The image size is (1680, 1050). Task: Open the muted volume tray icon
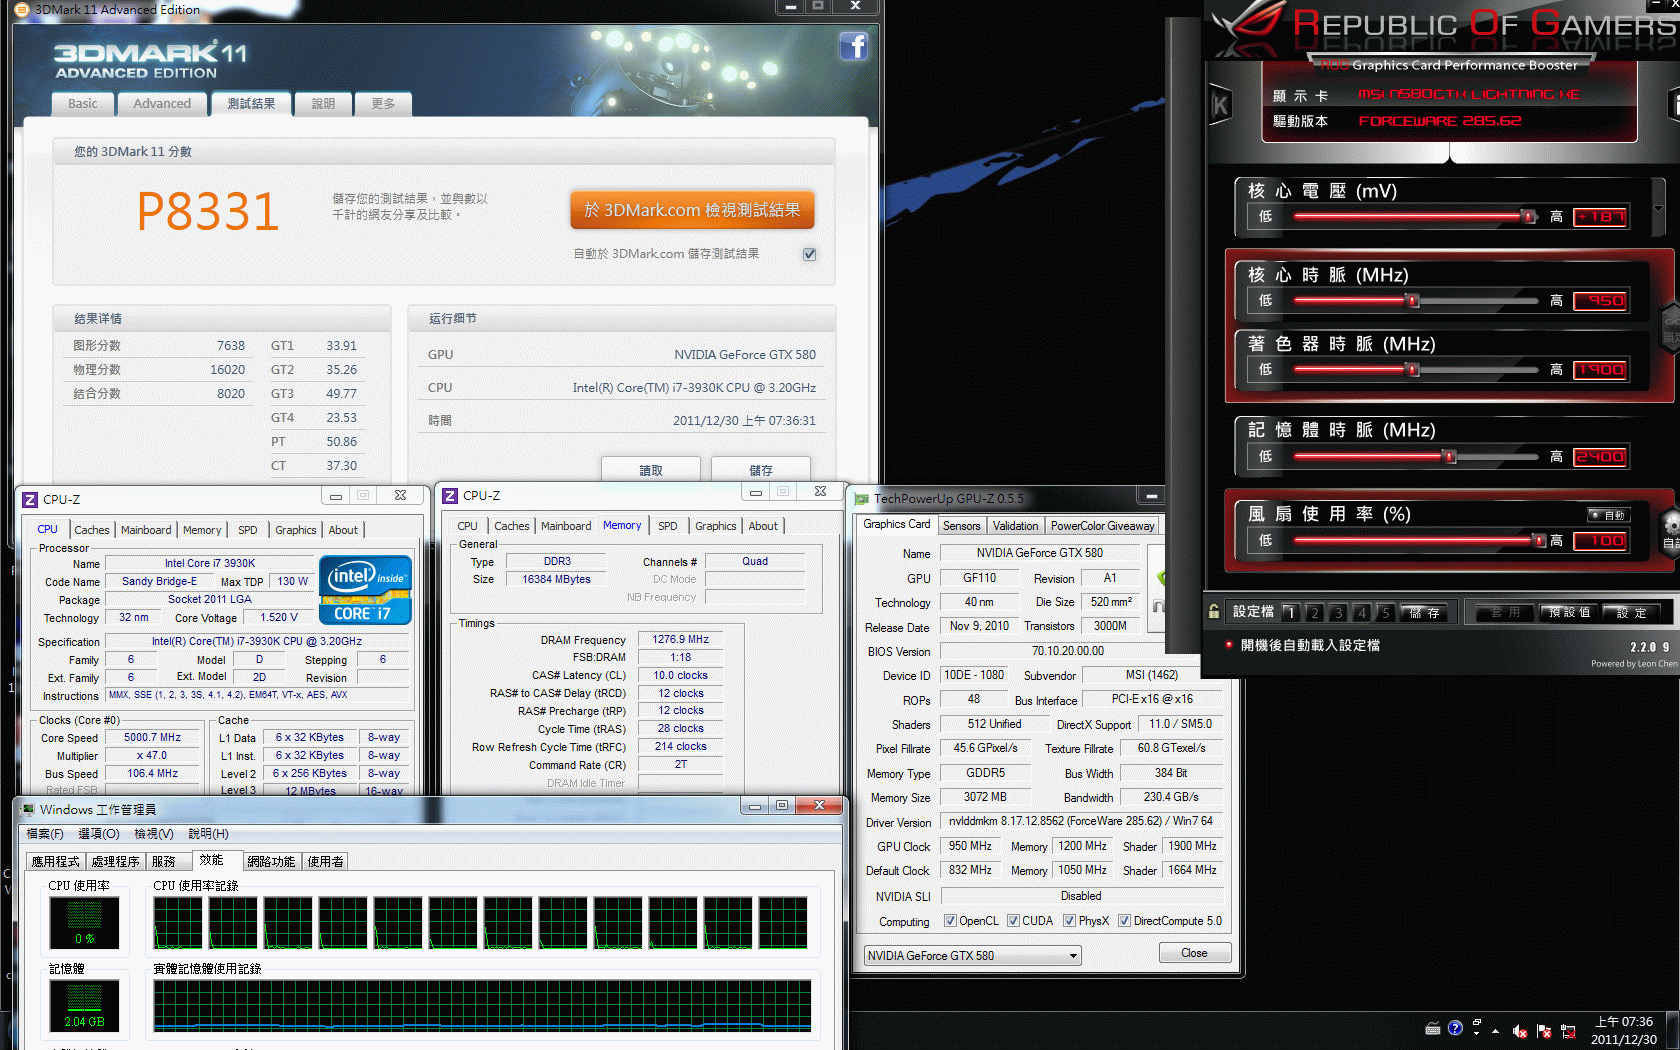(x=1520, y=1031)
